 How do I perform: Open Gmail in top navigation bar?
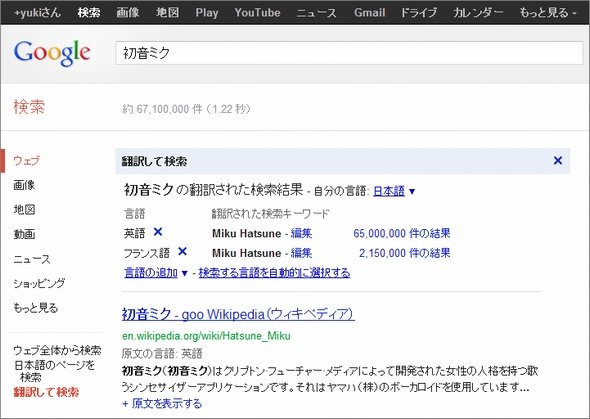pyautogui.click(x=370, y=13)
